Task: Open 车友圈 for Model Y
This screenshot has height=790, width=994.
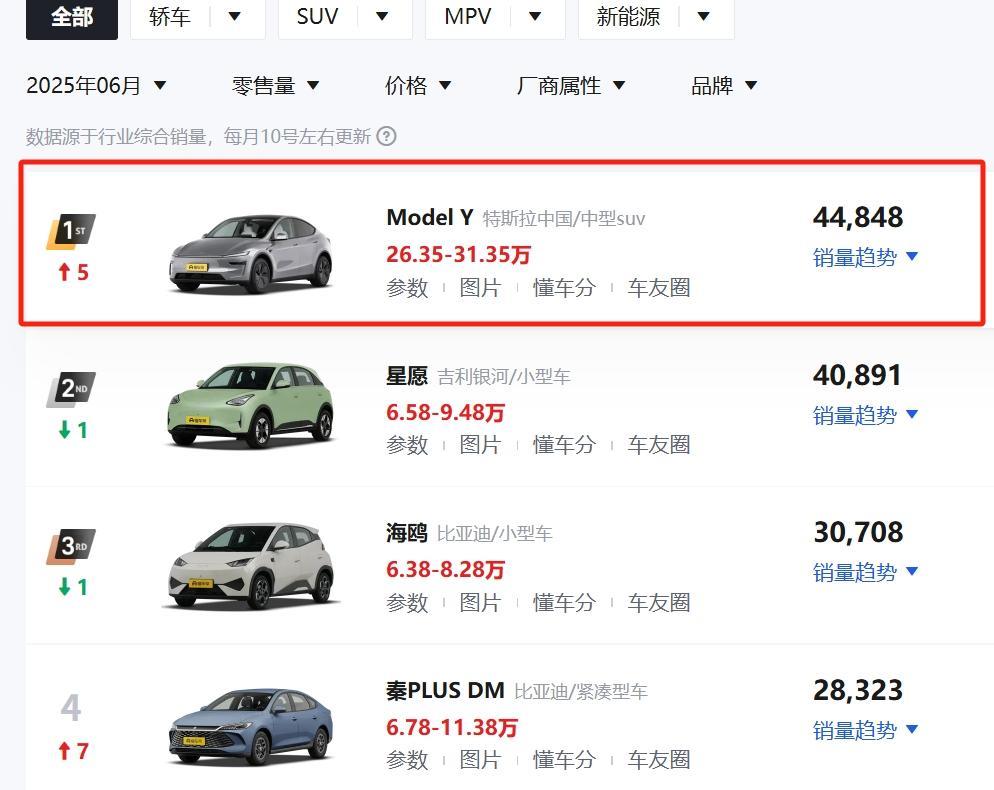Action: [x=659, y=288]
